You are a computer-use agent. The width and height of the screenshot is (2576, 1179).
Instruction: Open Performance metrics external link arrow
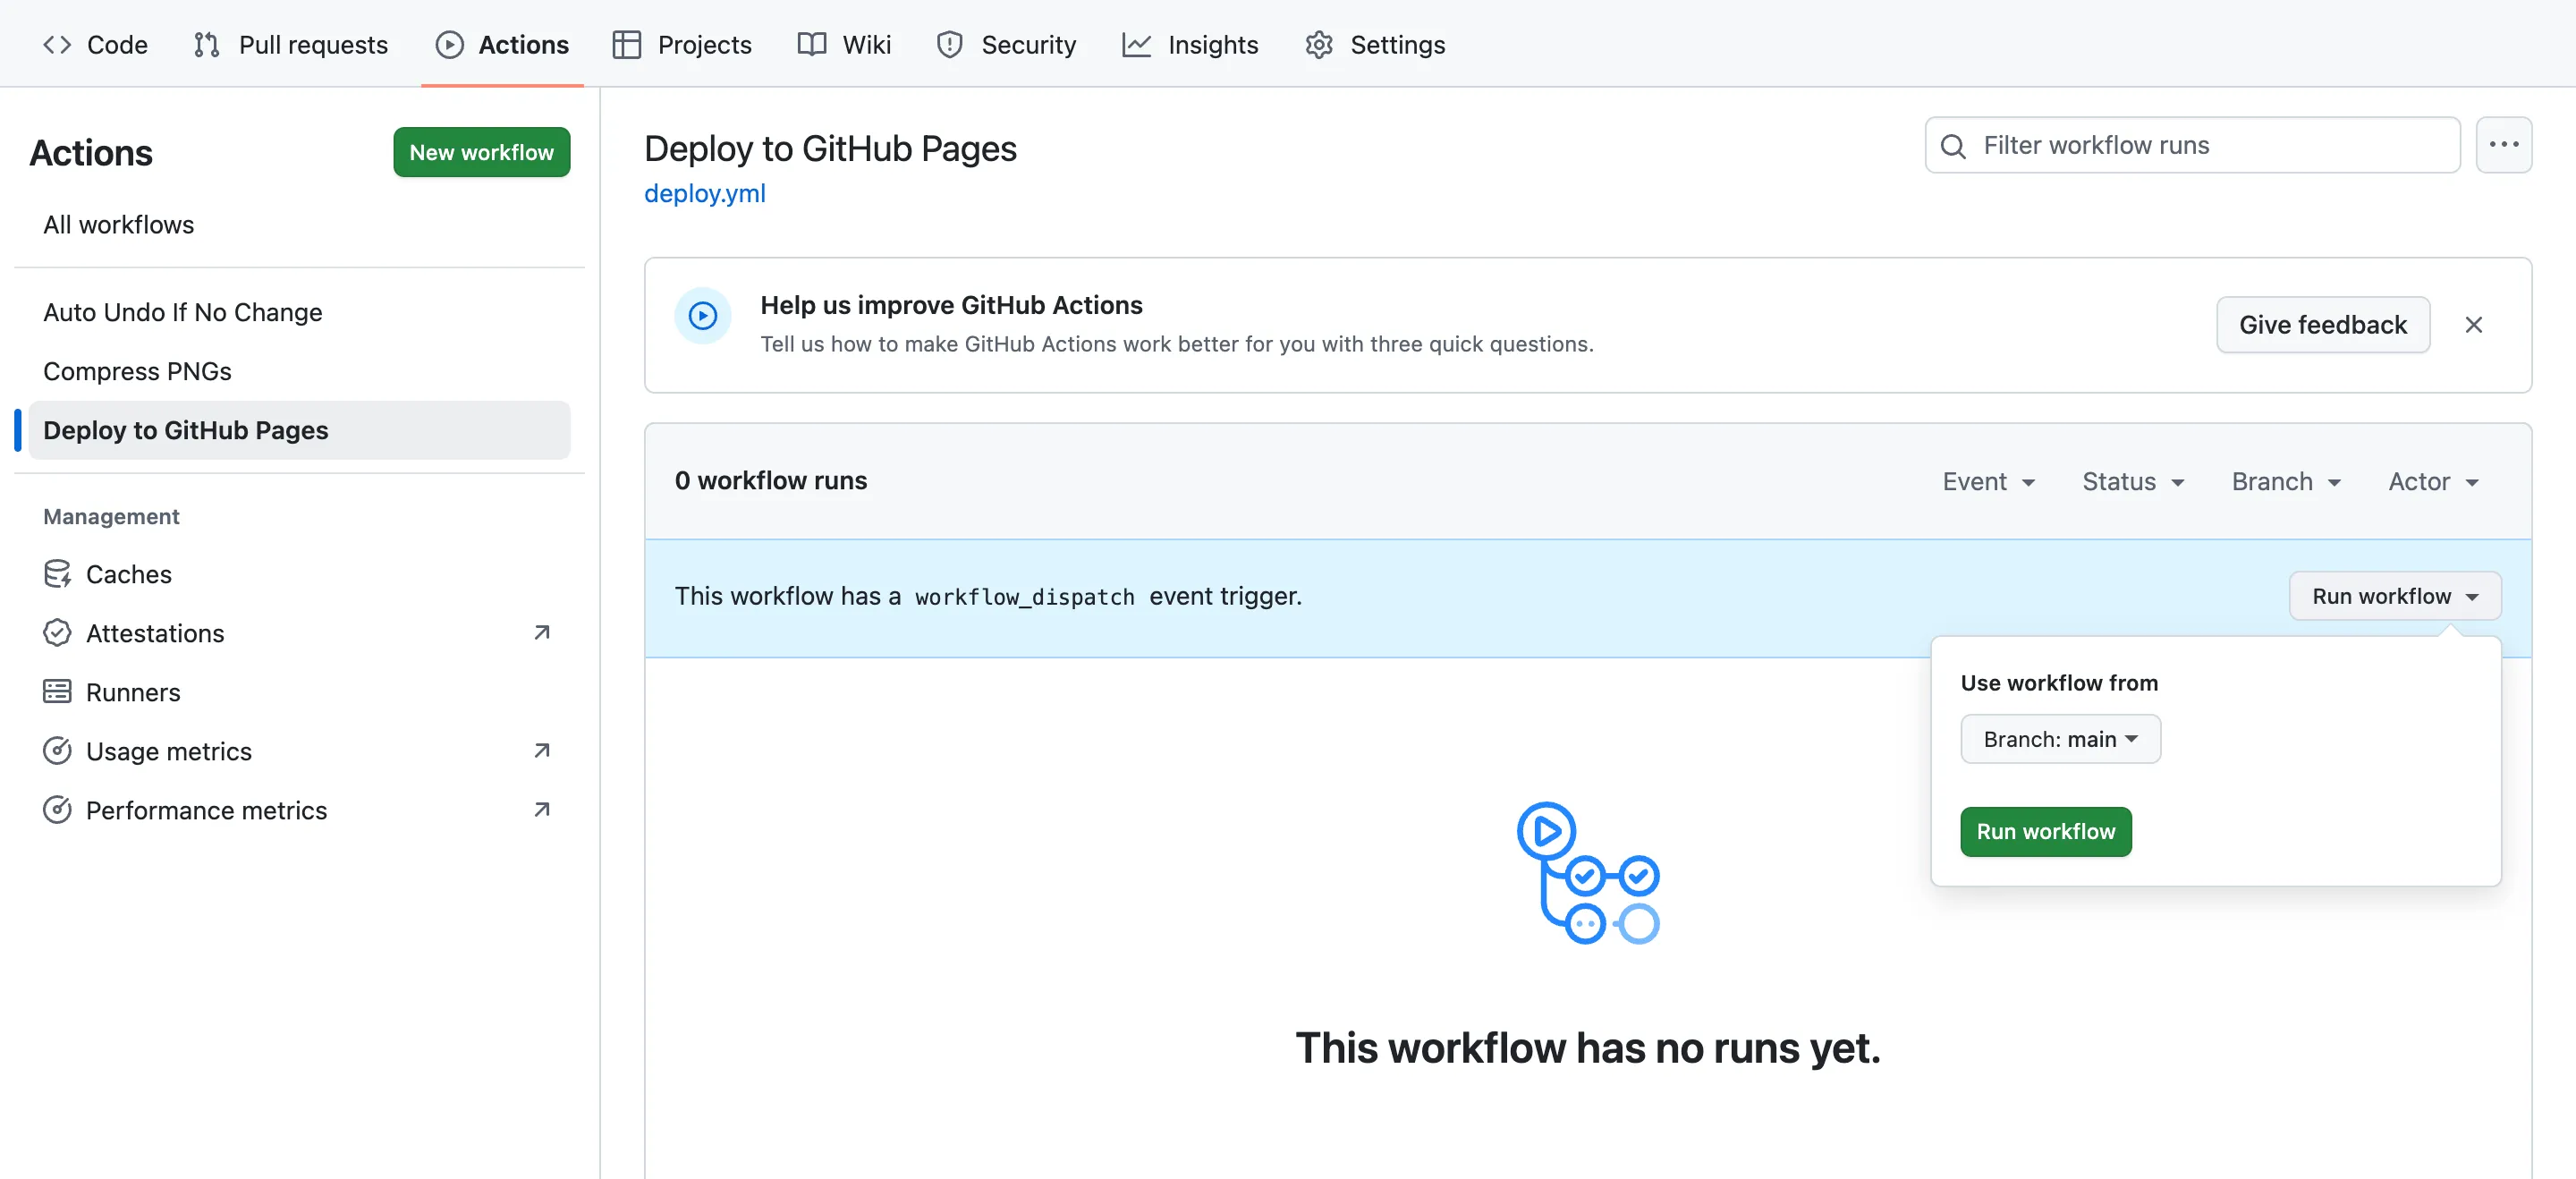coord(542,810)
